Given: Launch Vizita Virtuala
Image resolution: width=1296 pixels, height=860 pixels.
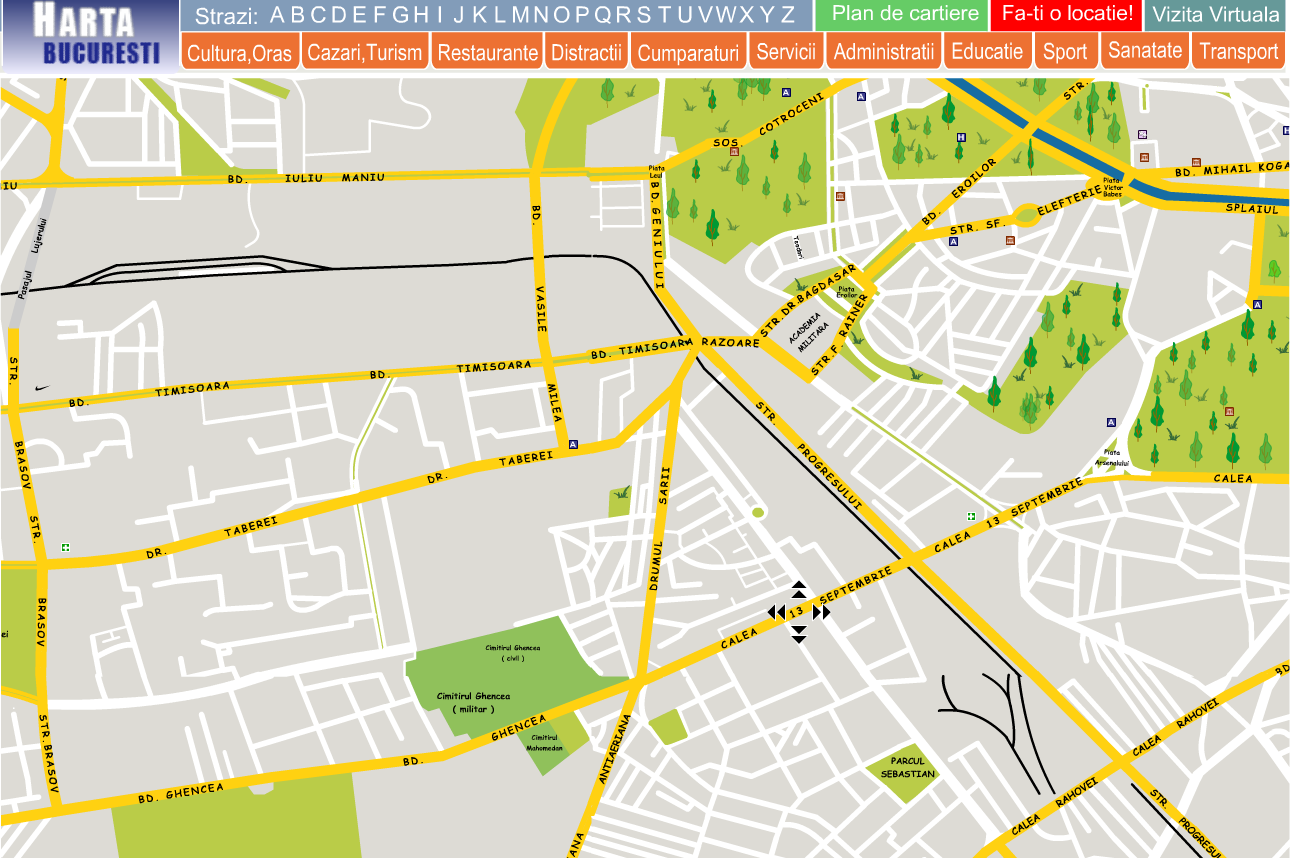Looking at the screenshot, I should coord(1215,15).
